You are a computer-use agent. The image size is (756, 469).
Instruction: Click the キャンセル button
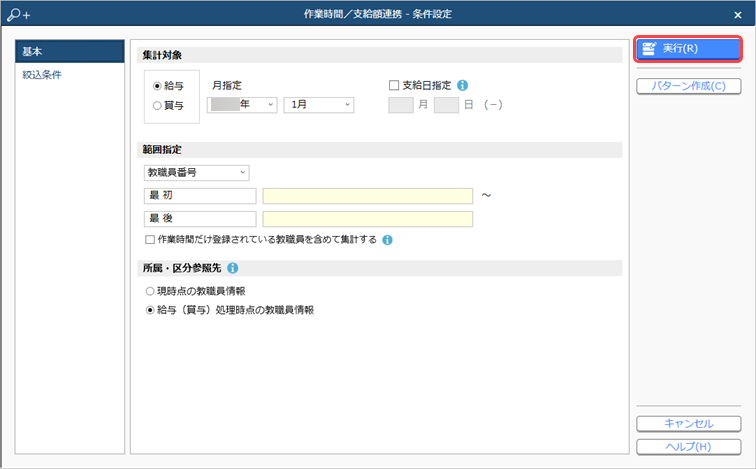(688, 424)
